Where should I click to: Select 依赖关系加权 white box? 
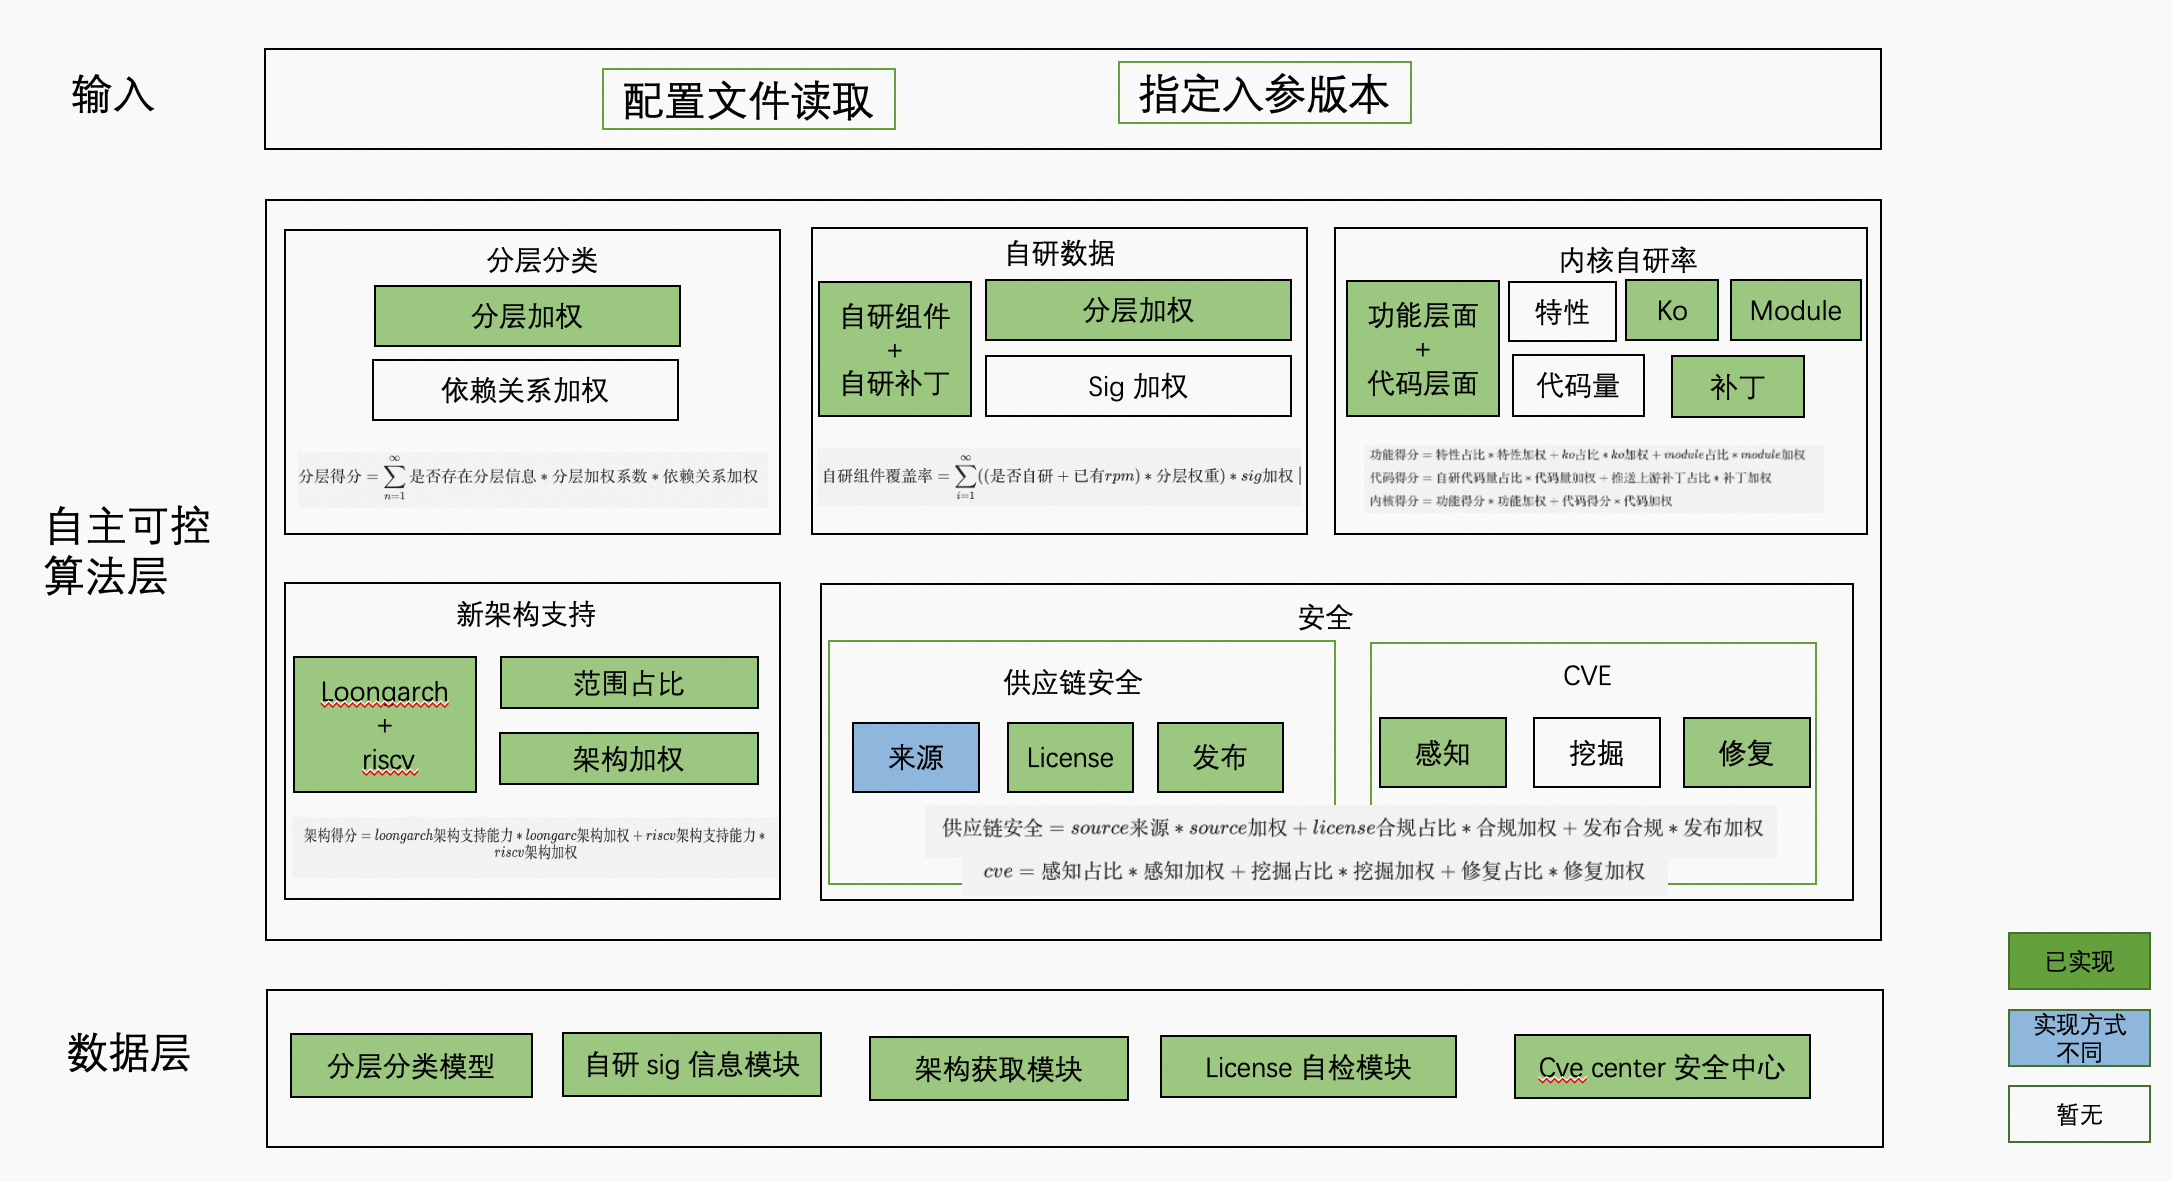pos(525,390)
